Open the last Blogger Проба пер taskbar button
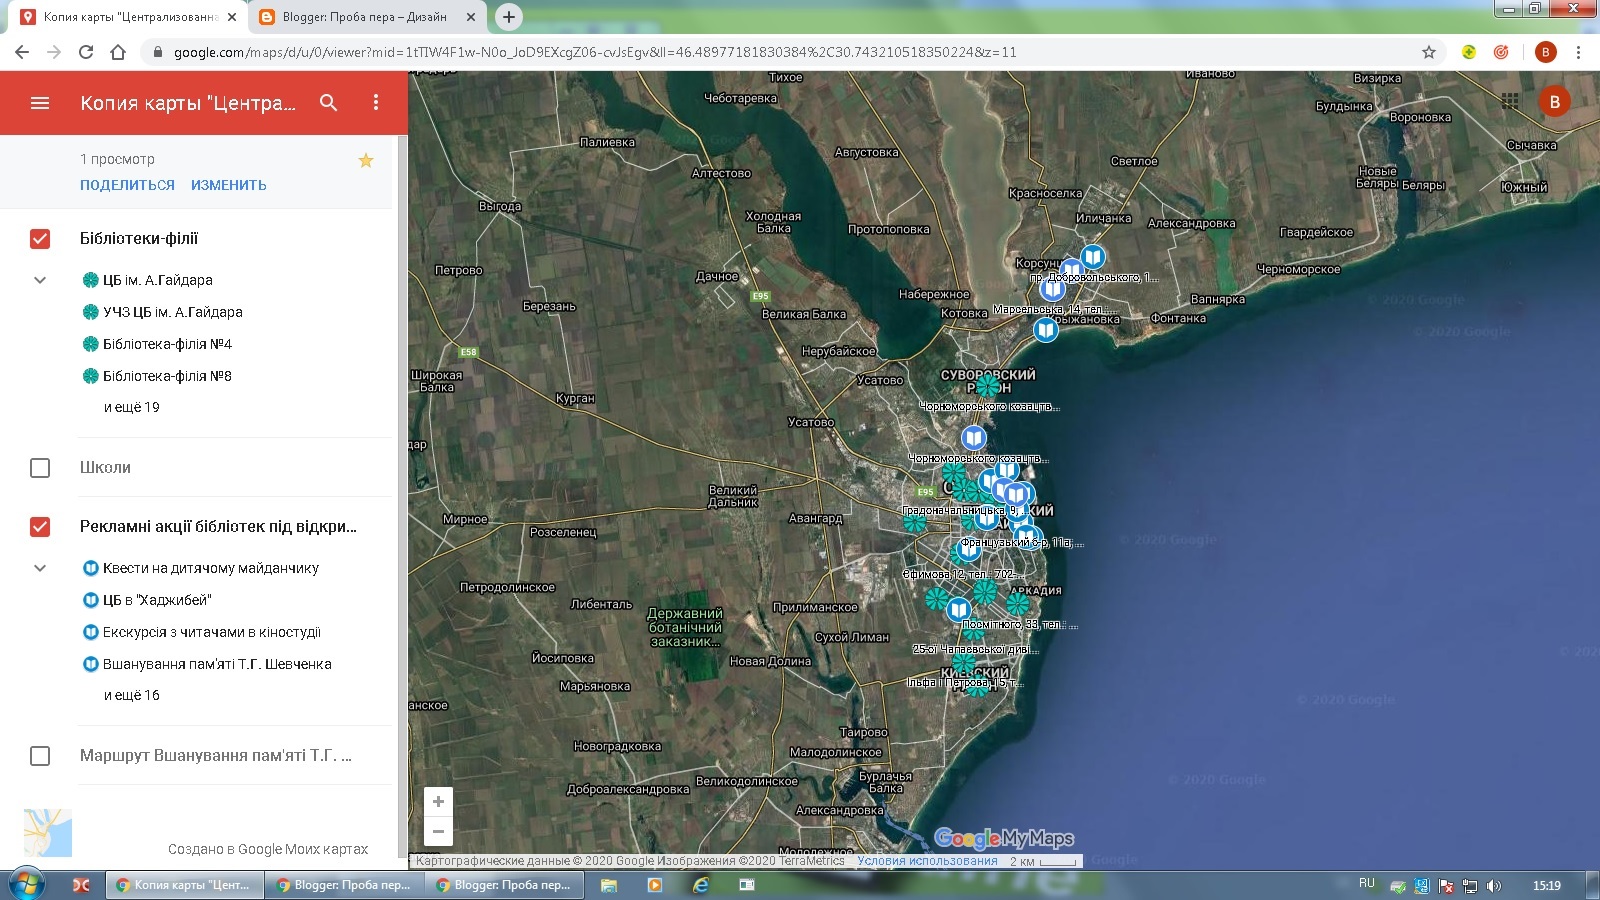 505,885
